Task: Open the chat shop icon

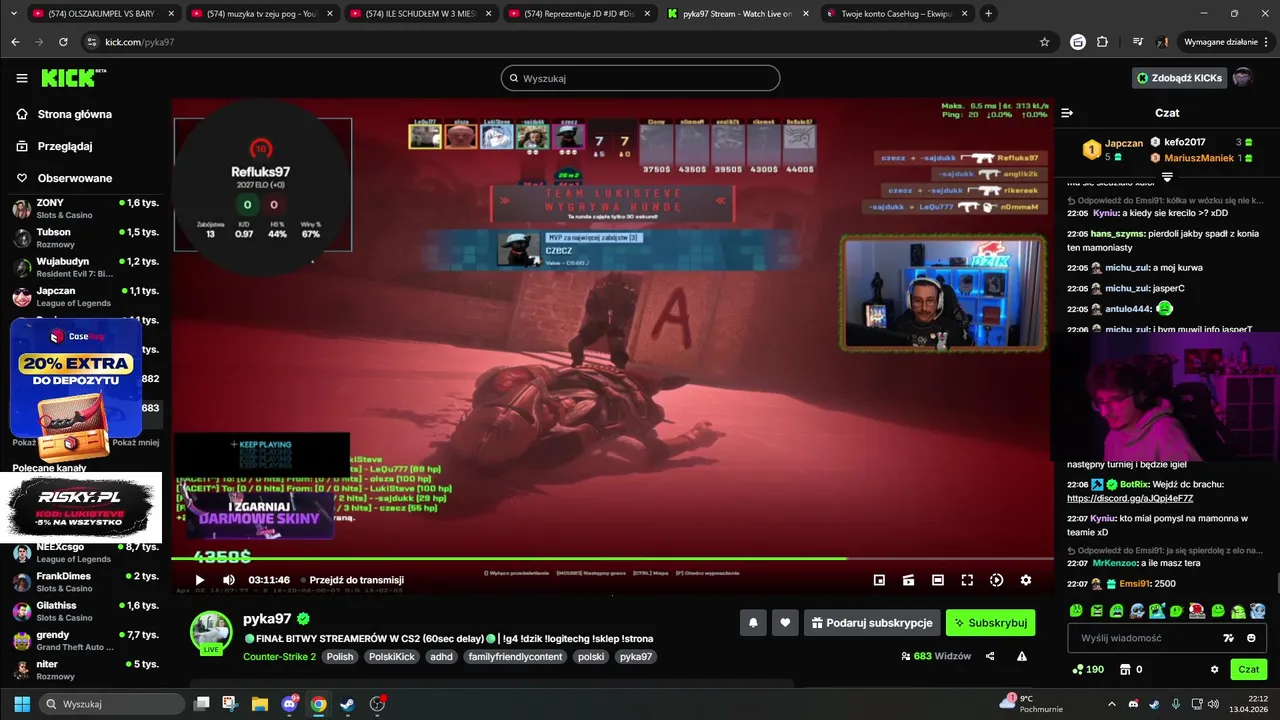Action: tap(1124, 669)
